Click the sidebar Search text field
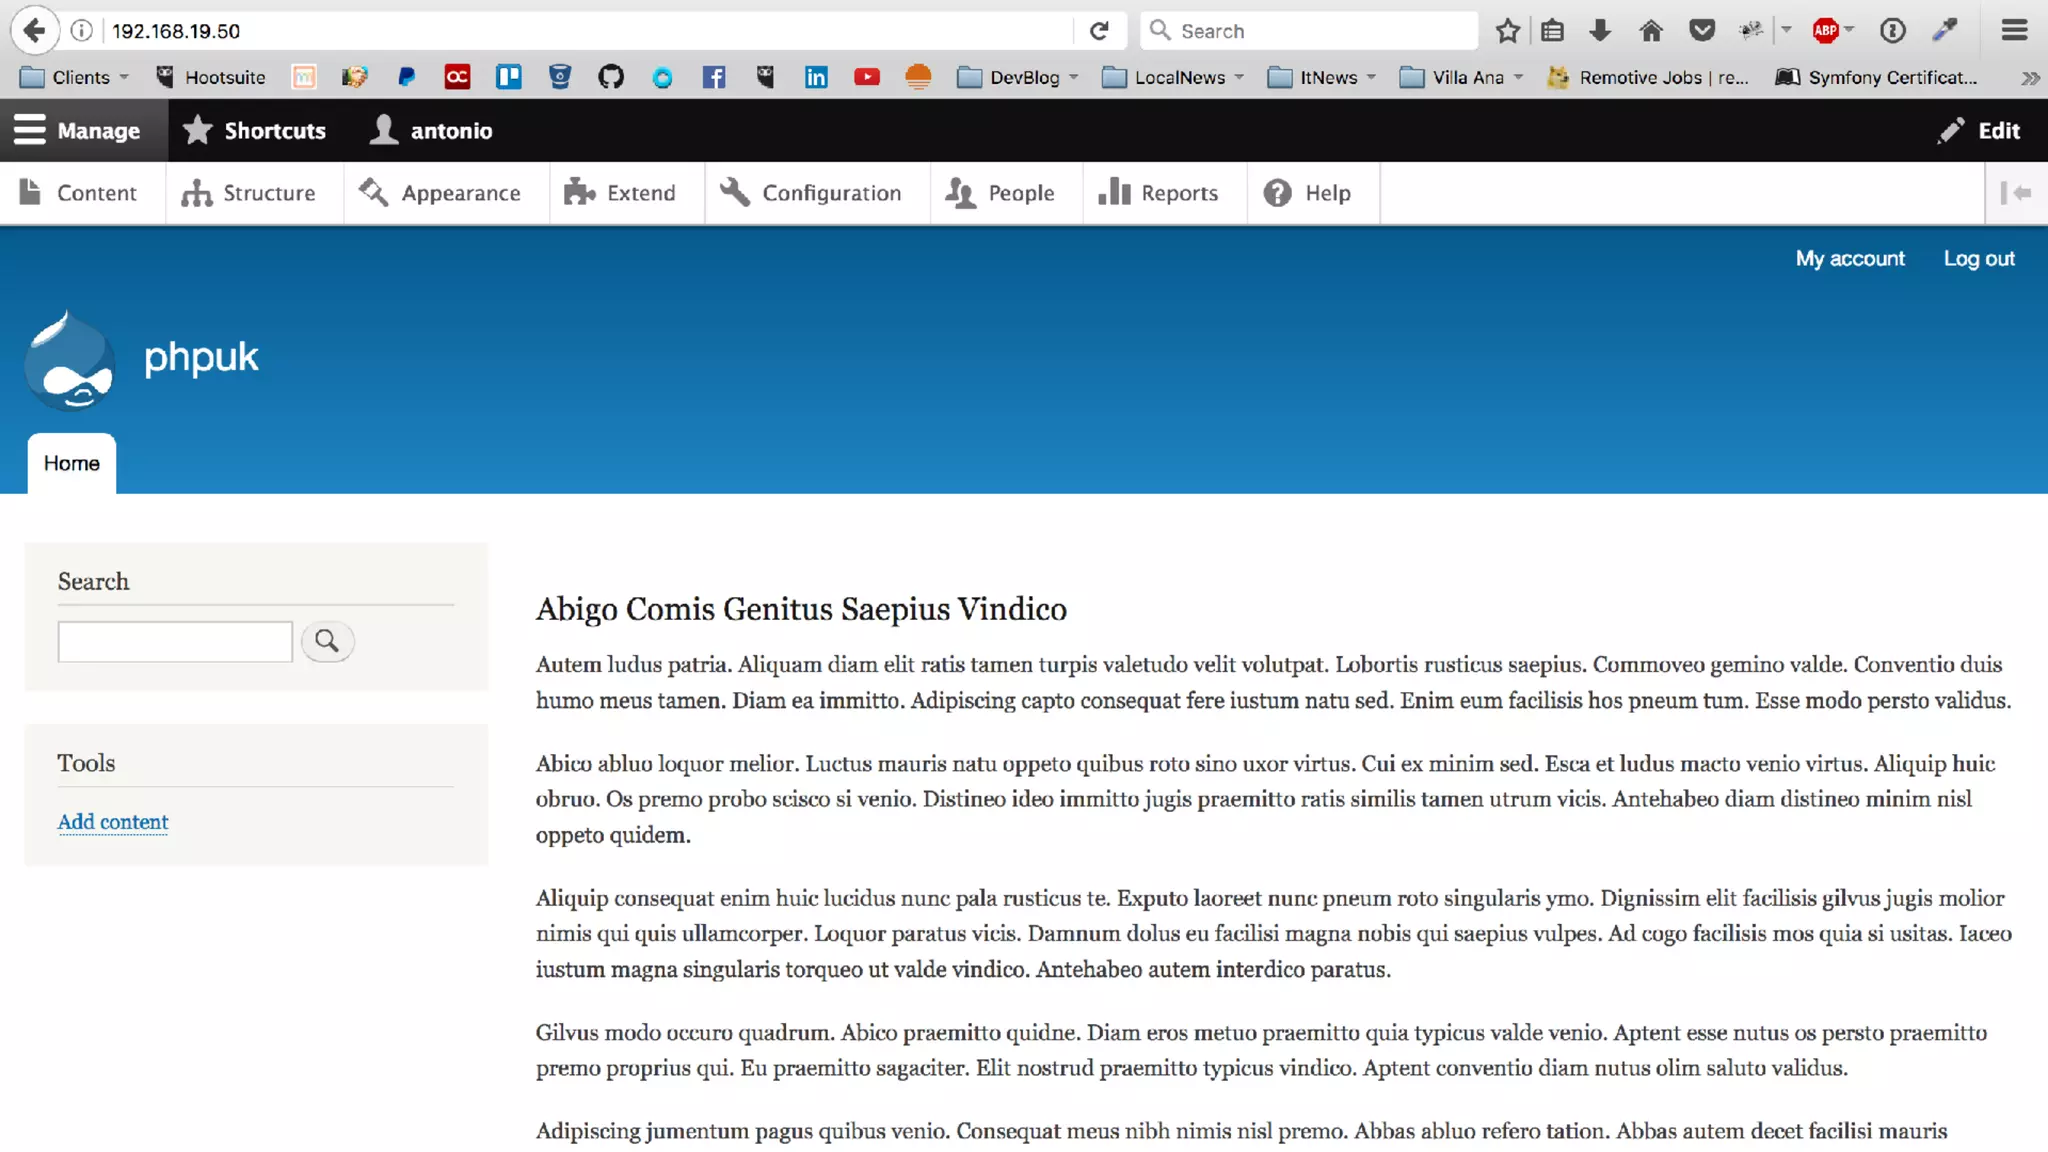This screenshot has width=2048, height=1152. pyautogui.click(x=175, y=641)
